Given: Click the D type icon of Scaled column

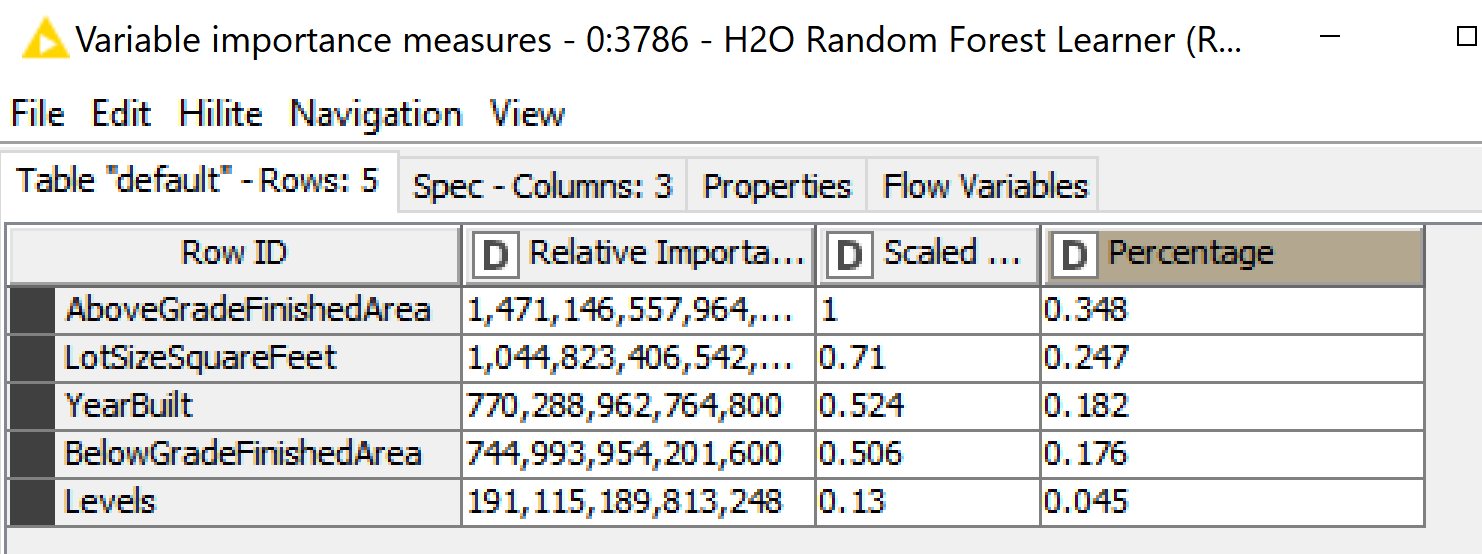Looking at the screenshot, I should tap(849, 256).
